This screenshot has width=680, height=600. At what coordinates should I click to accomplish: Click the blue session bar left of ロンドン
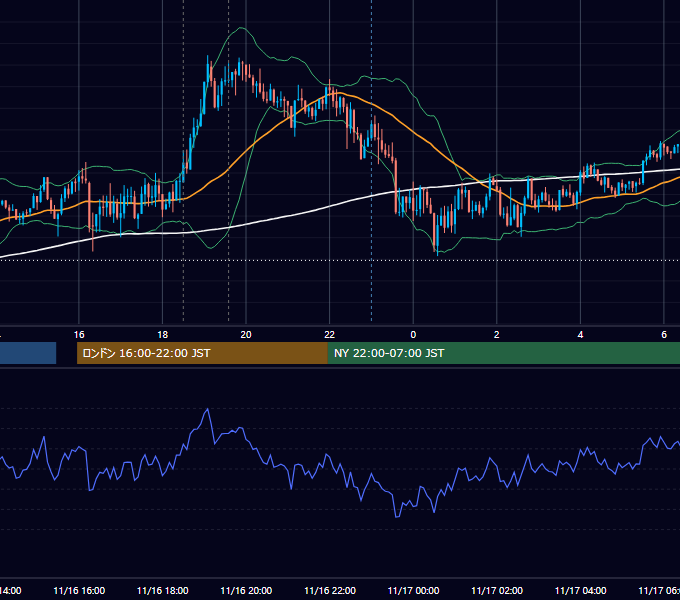[x=28, y=353]
